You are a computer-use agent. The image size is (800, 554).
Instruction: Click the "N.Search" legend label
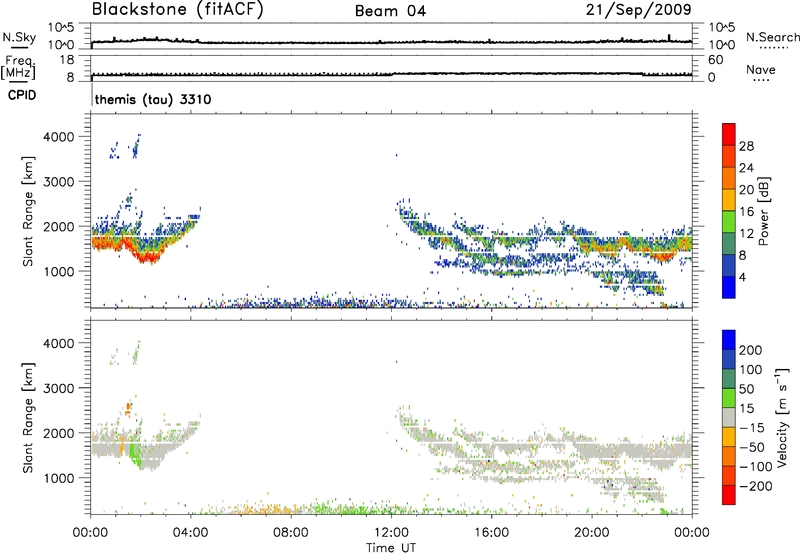click(x=772, y=37)
